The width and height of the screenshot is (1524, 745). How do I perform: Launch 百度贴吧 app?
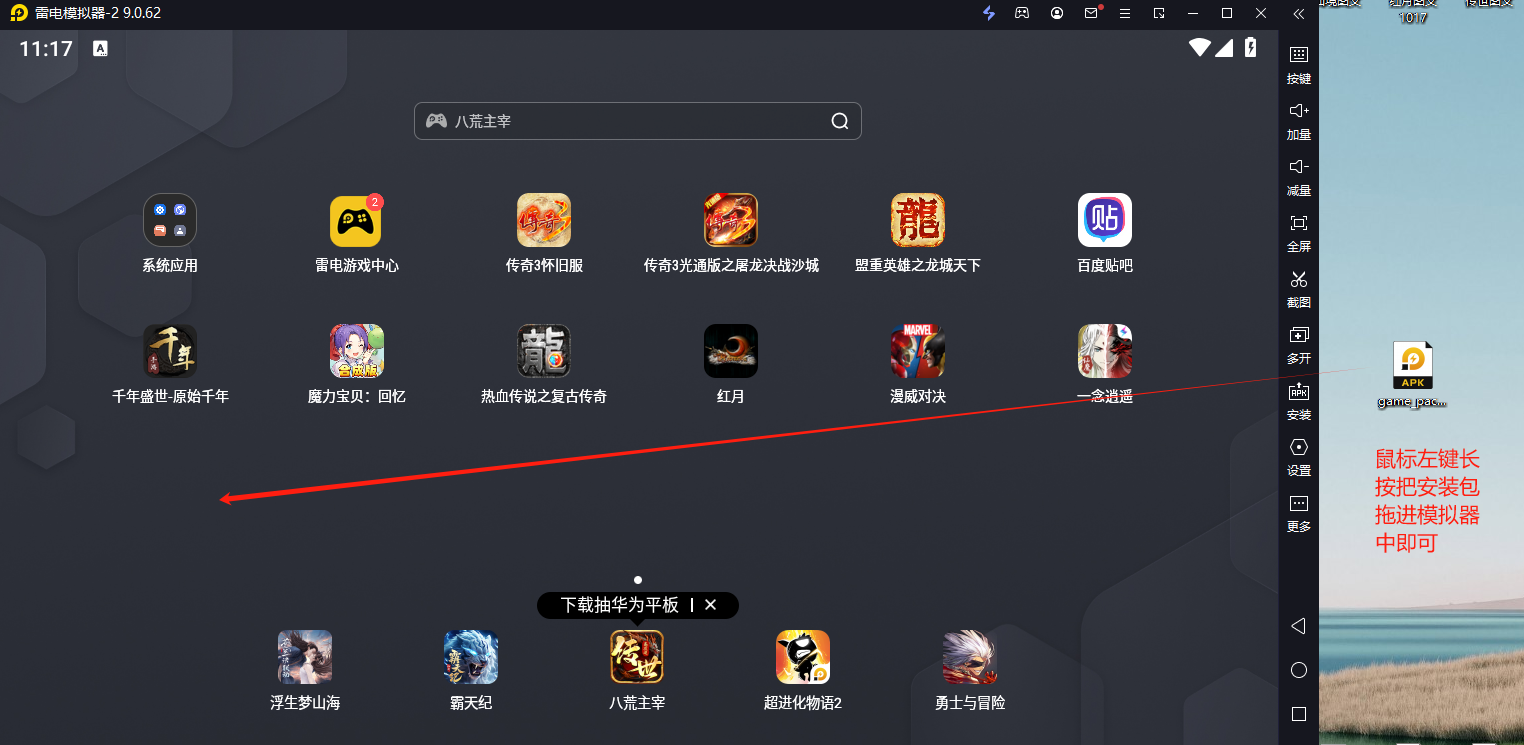[x=1105, y=220]
